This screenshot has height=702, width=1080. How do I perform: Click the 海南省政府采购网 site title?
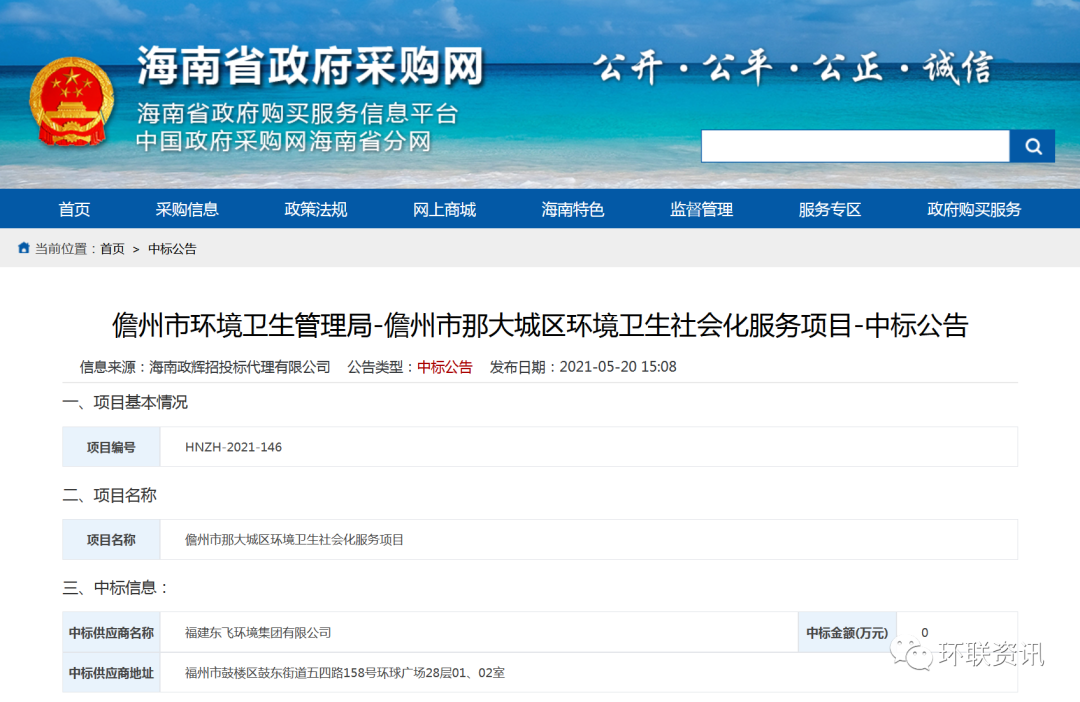[310, 67]
